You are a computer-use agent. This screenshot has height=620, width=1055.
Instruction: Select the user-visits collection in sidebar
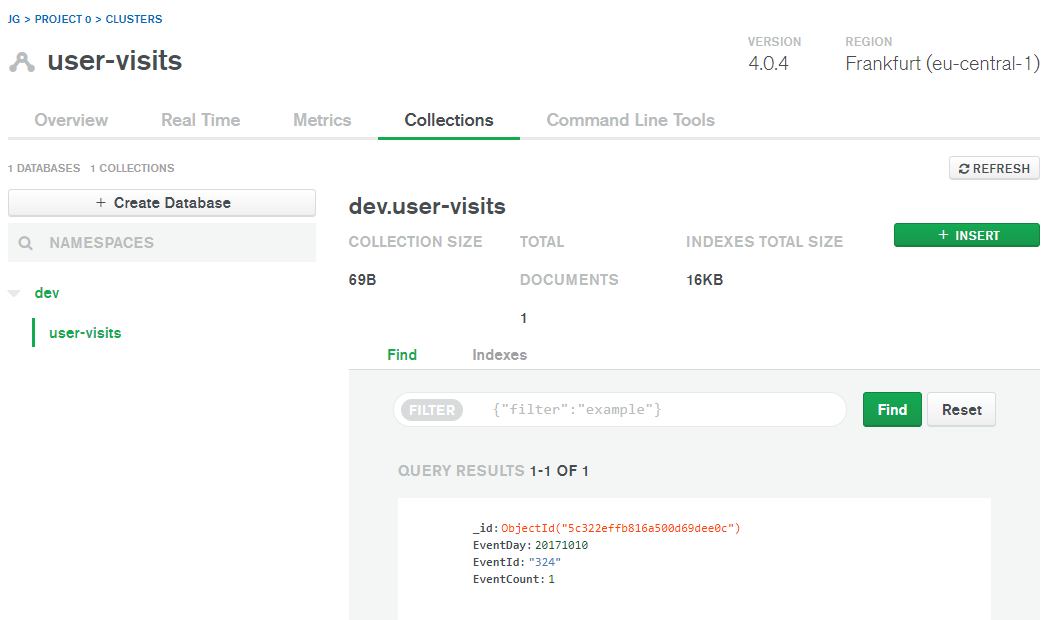85,333
